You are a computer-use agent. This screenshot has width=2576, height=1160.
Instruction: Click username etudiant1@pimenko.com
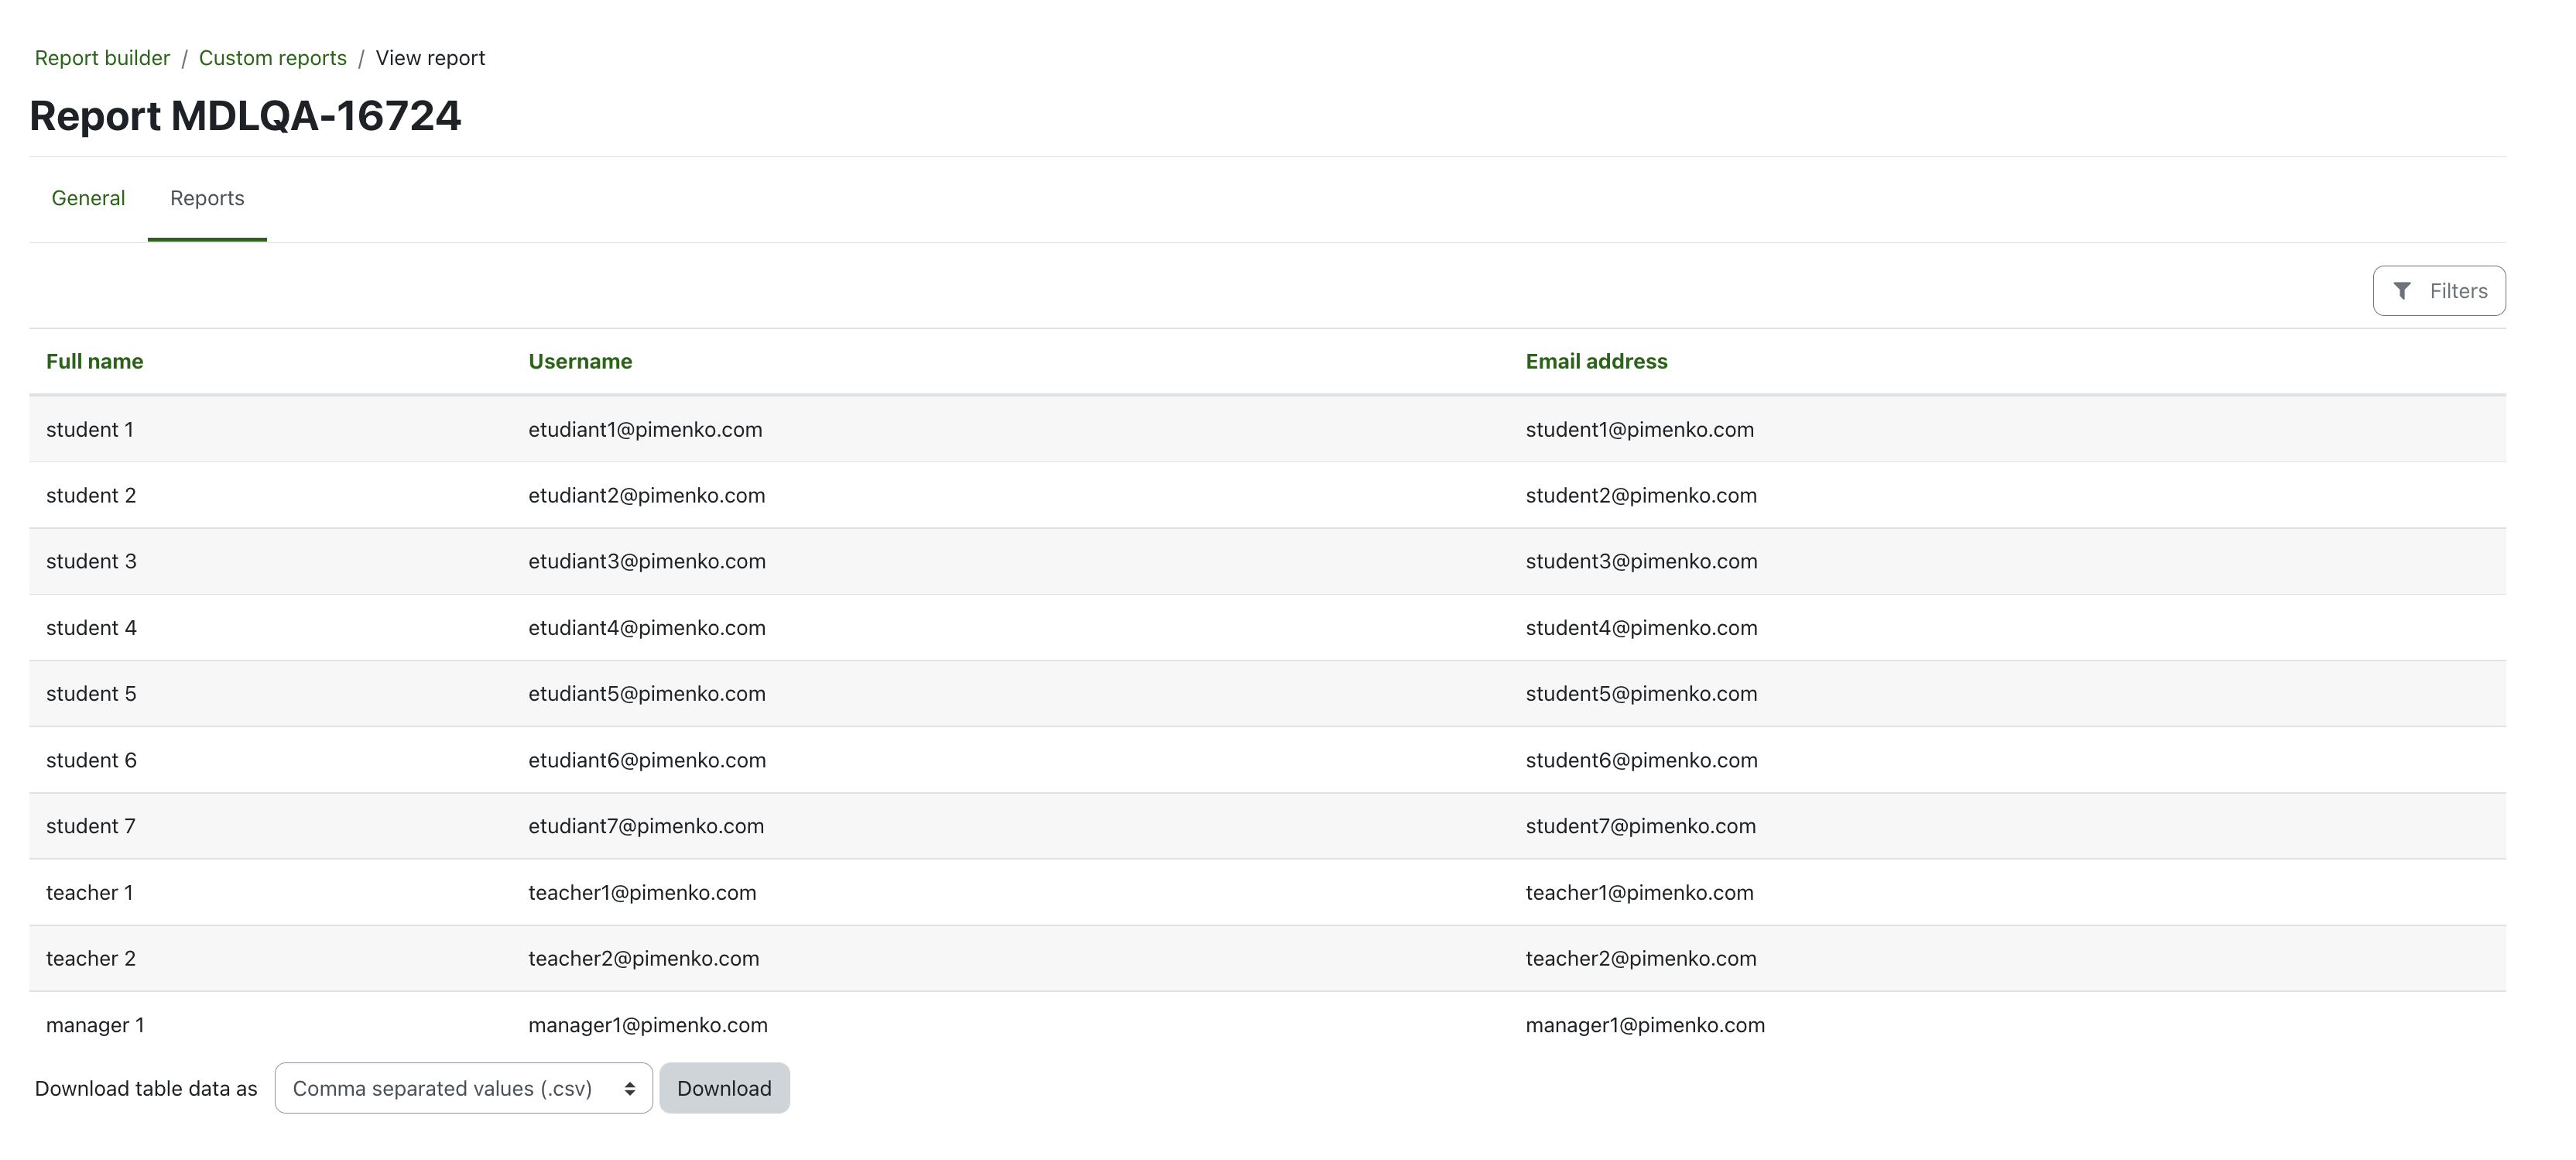coord(645,429)
